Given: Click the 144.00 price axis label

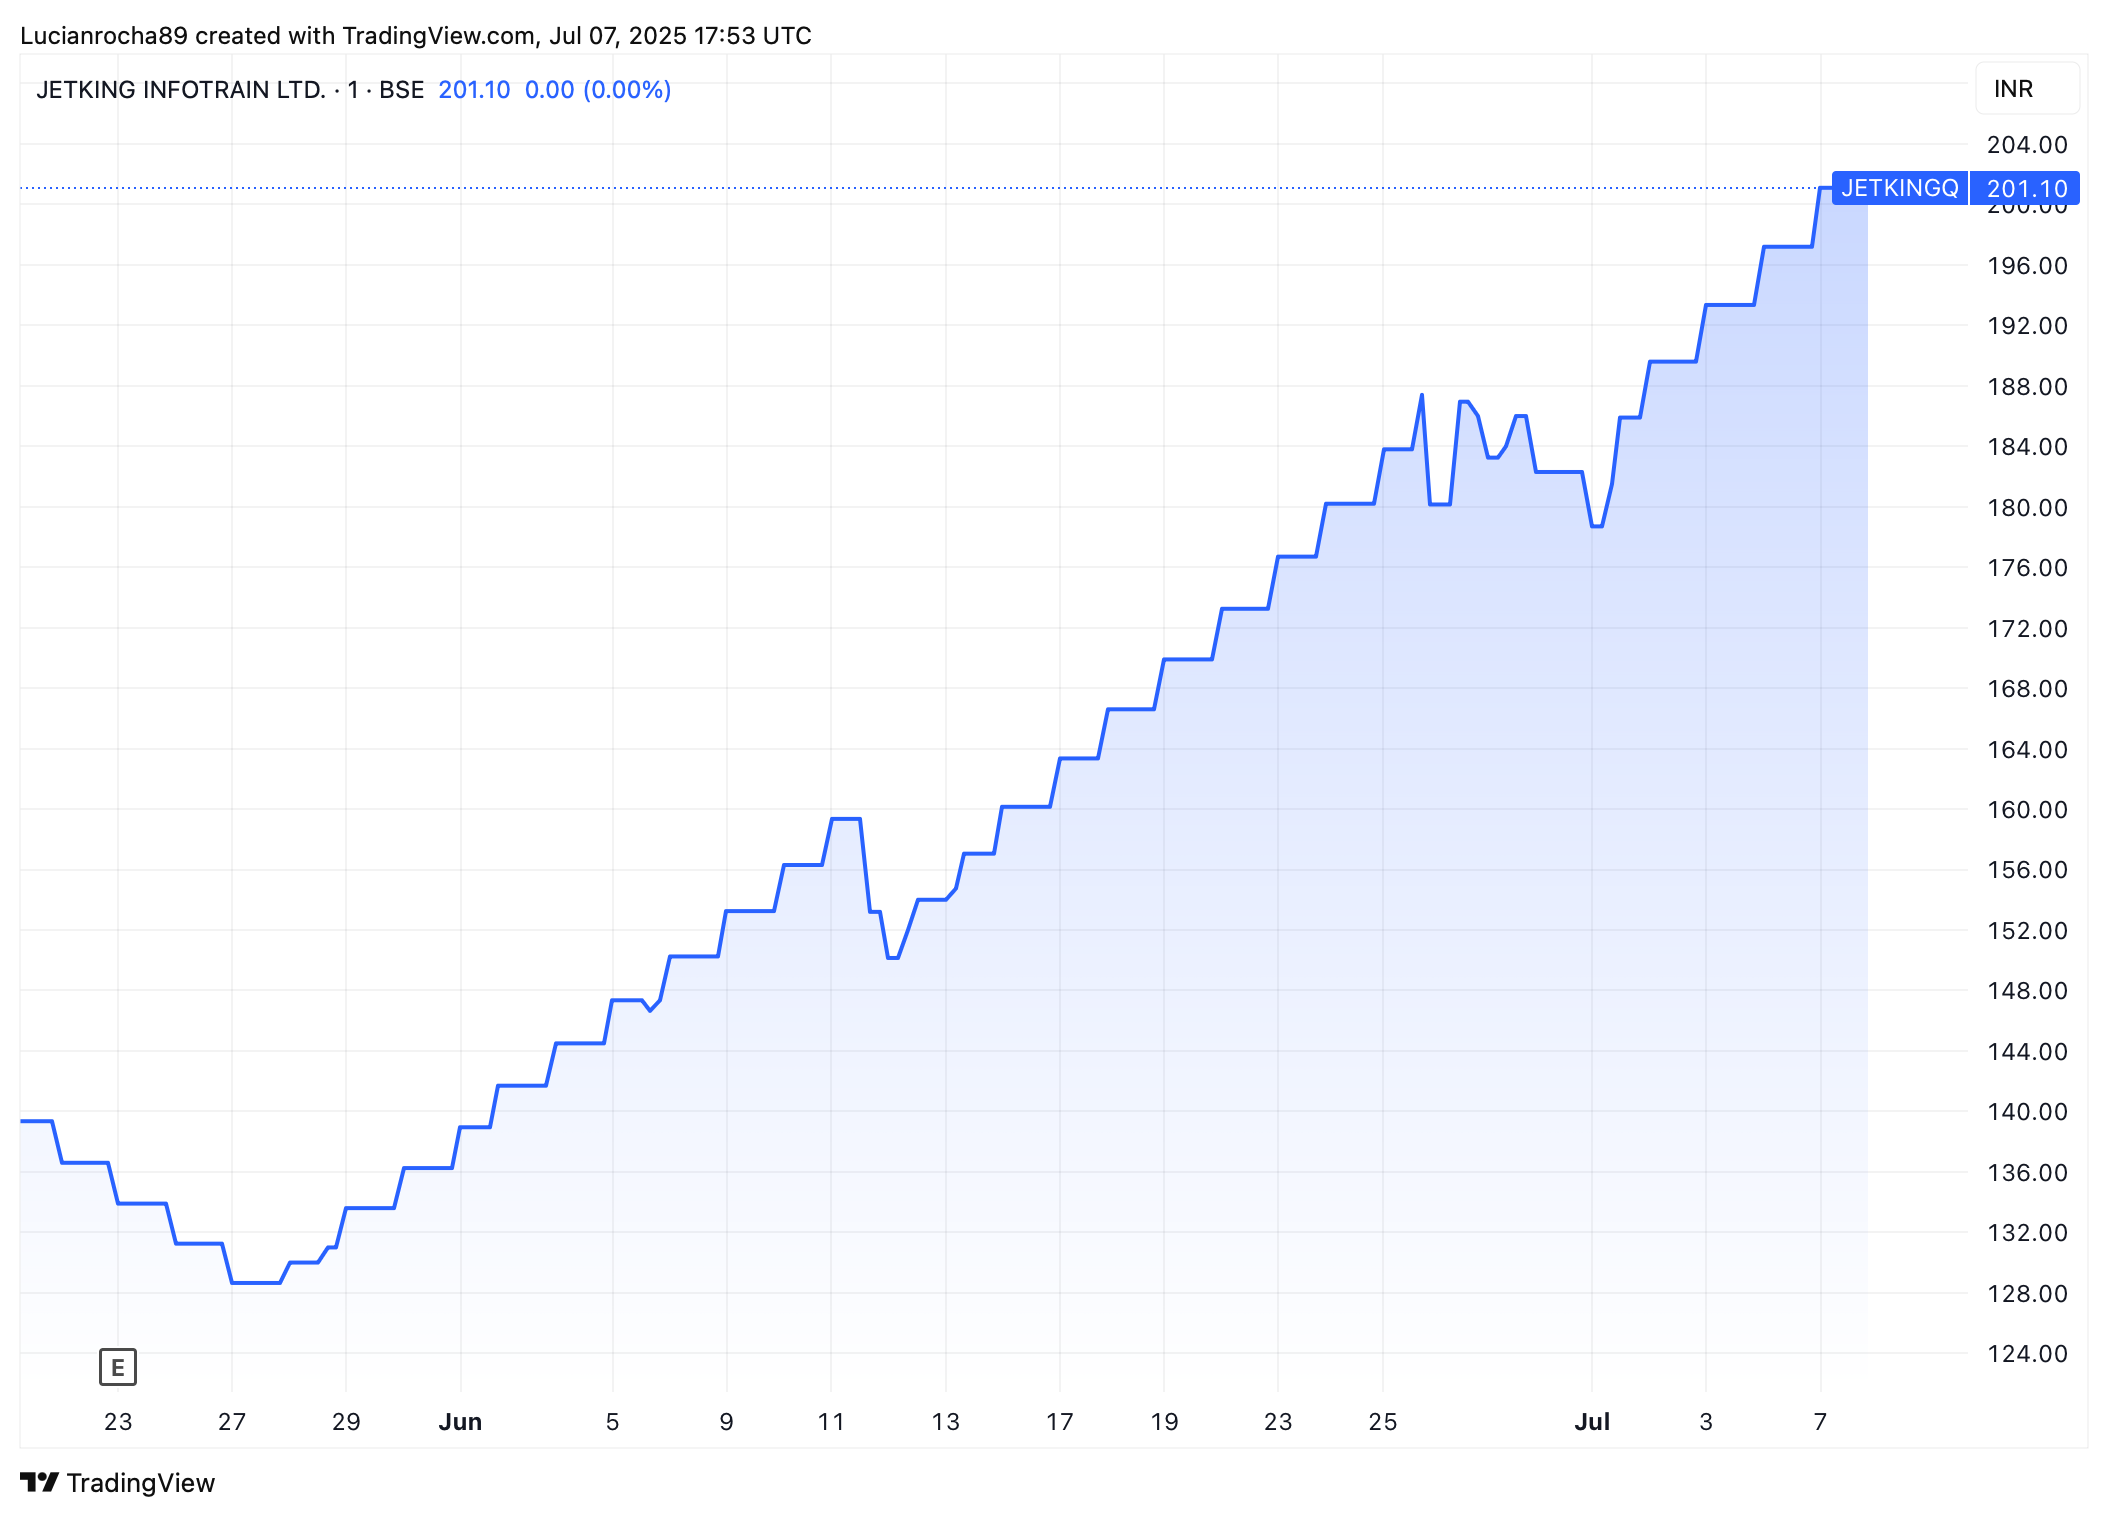Looking at the screenshot, I should click(x=2027, y=1052).
